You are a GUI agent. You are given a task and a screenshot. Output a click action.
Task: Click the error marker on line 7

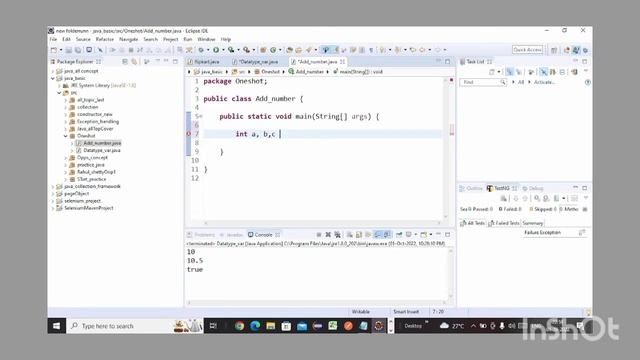(189, 134)
